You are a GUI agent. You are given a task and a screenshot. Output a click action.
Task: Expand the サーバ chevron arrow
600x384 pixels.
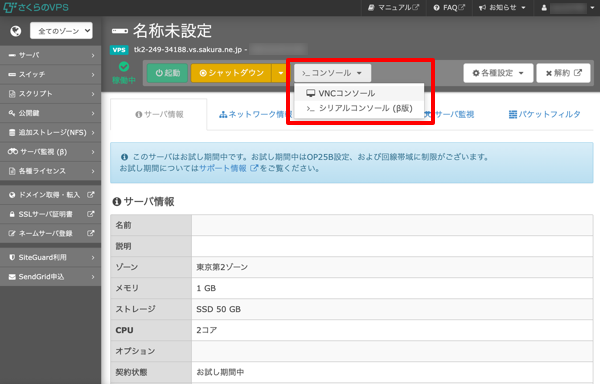[x=93, y=55]
